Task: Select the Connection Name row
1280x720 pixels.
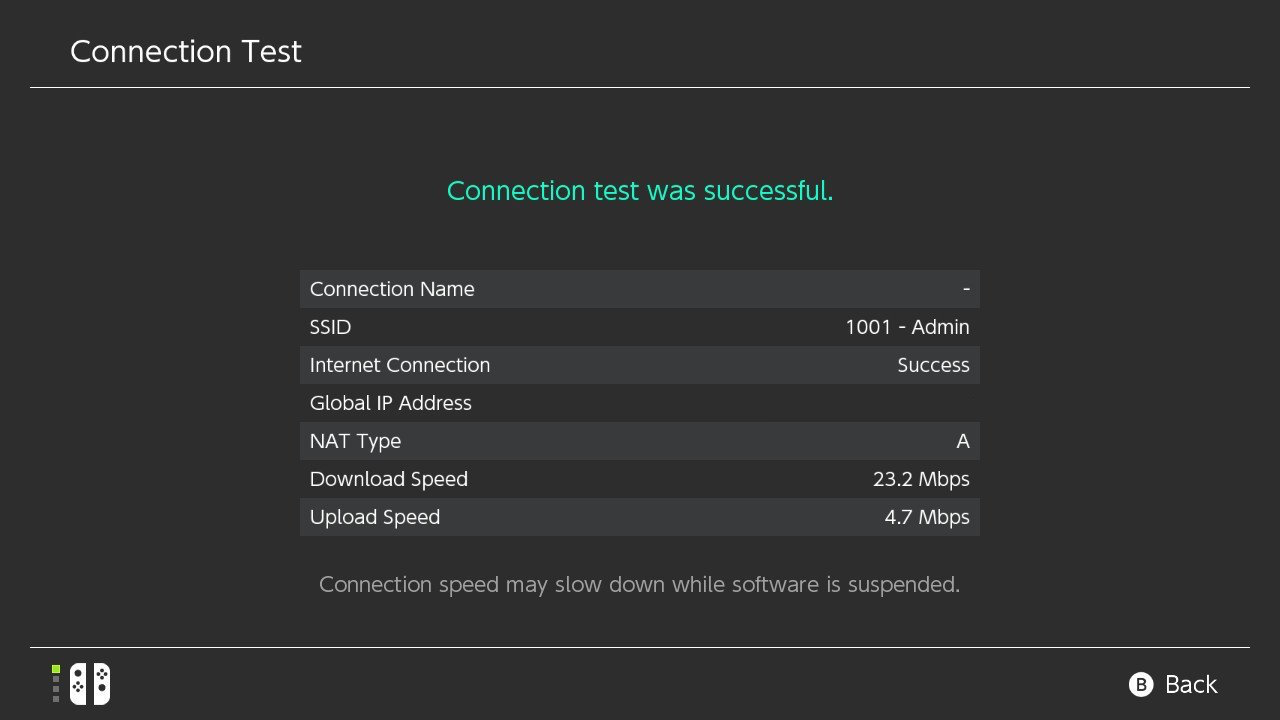Action: click(640, 289)
